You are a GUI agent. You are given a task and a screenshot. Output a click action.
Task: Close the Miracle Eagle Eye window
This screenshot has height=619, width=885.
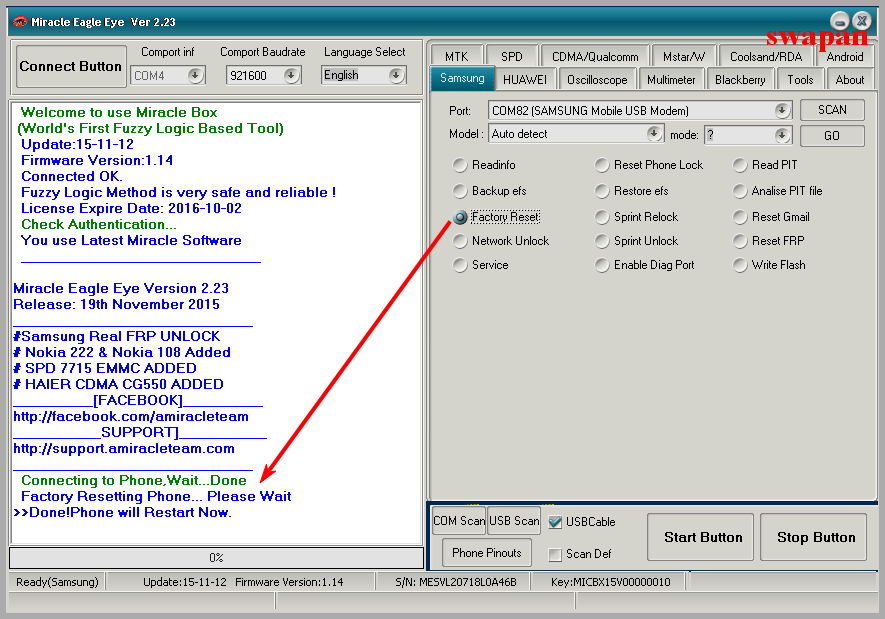click(862, 21)
